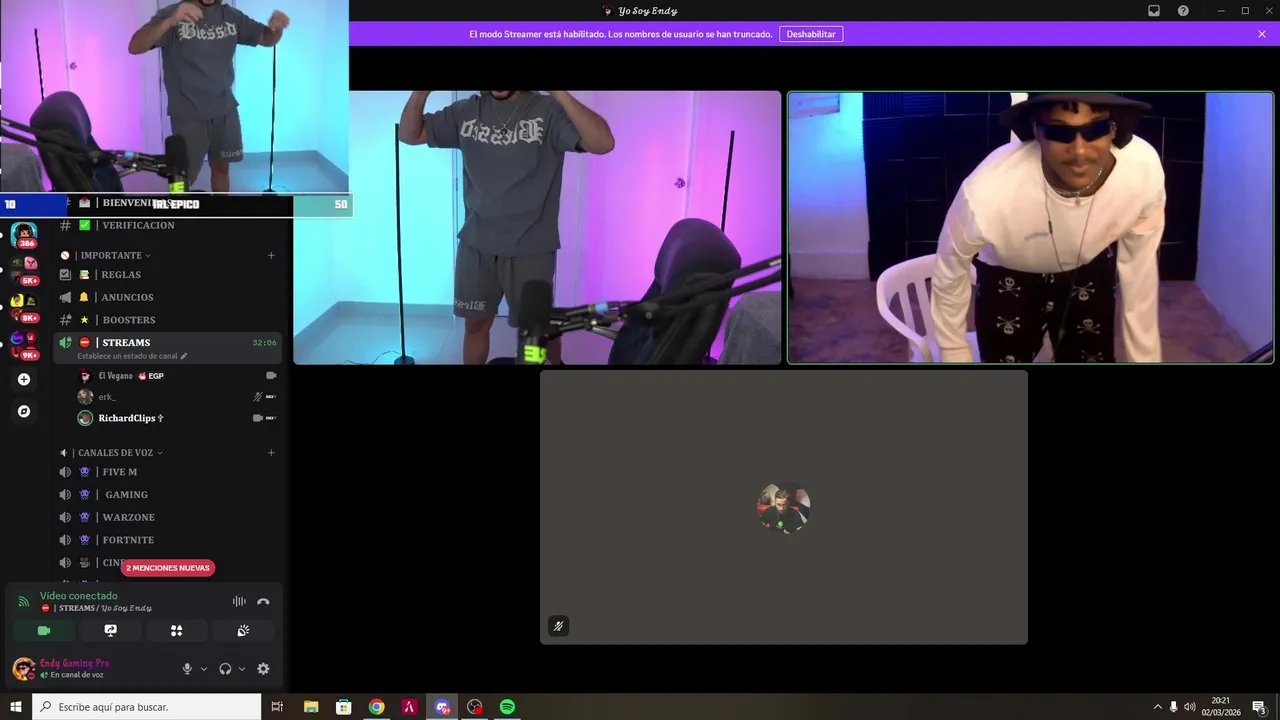Show hidden tray icons arrow
The width and height of the screenshot is (1280, 720).
[1158, 707]
